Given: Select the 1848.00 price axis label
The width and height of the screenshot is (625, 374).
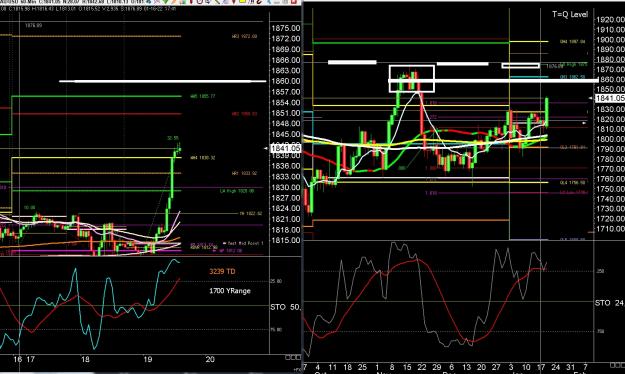Looking at the screenshot, I should 286,124.
